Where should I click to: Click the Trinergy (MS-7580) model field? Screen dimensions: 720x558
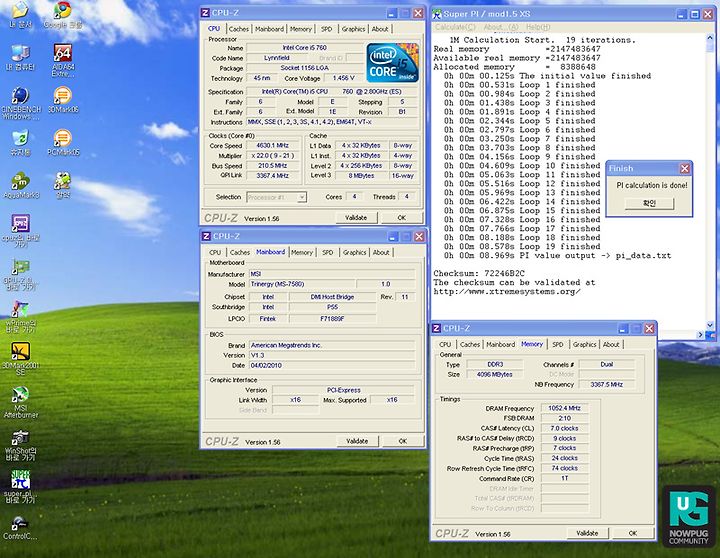301,284
